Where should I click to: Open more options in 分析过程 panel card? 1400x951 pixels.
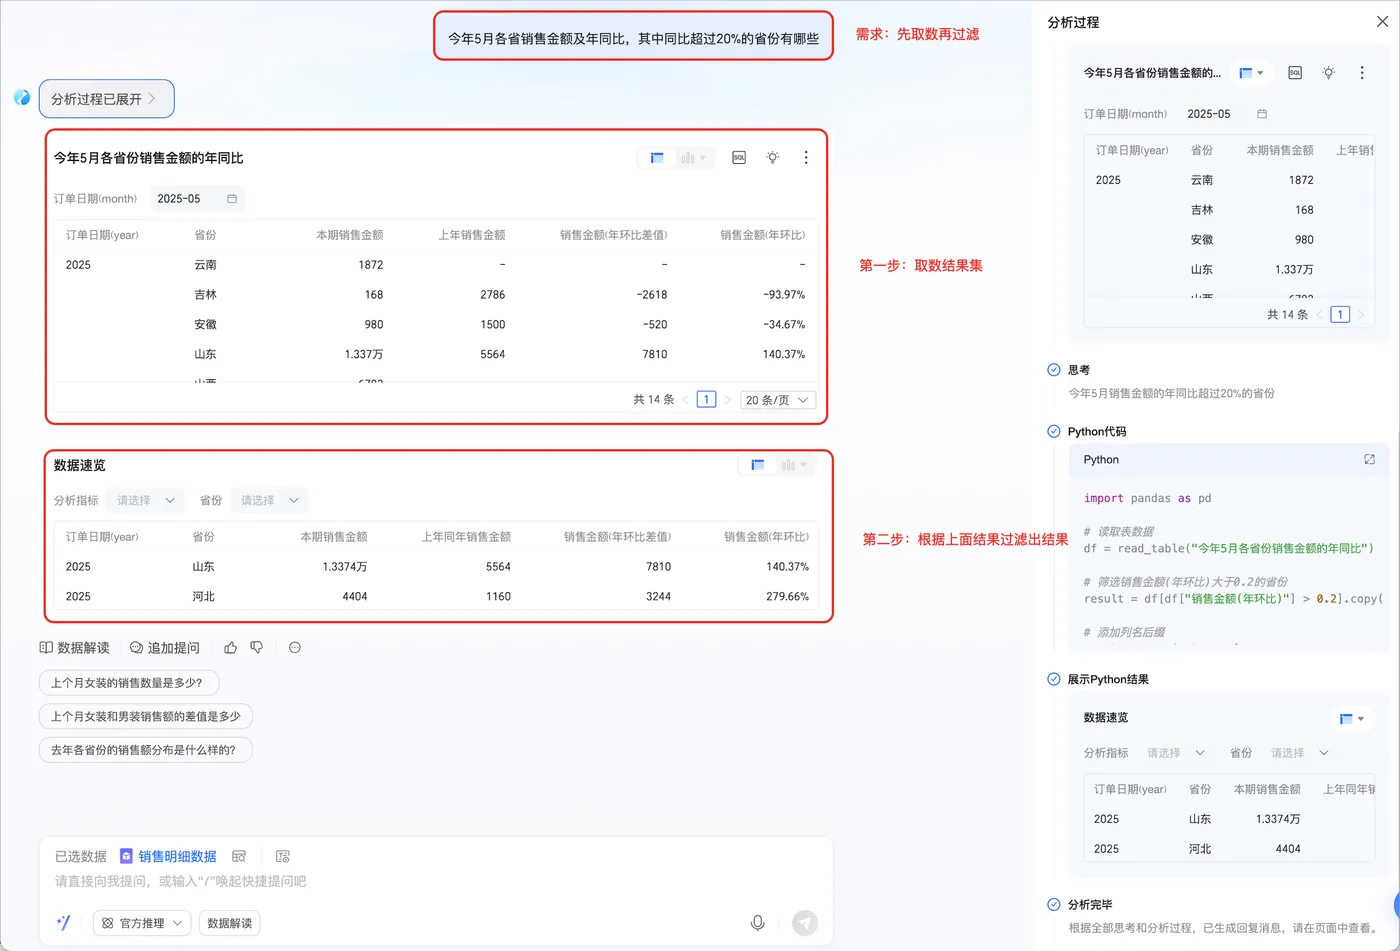[1362, 73]
